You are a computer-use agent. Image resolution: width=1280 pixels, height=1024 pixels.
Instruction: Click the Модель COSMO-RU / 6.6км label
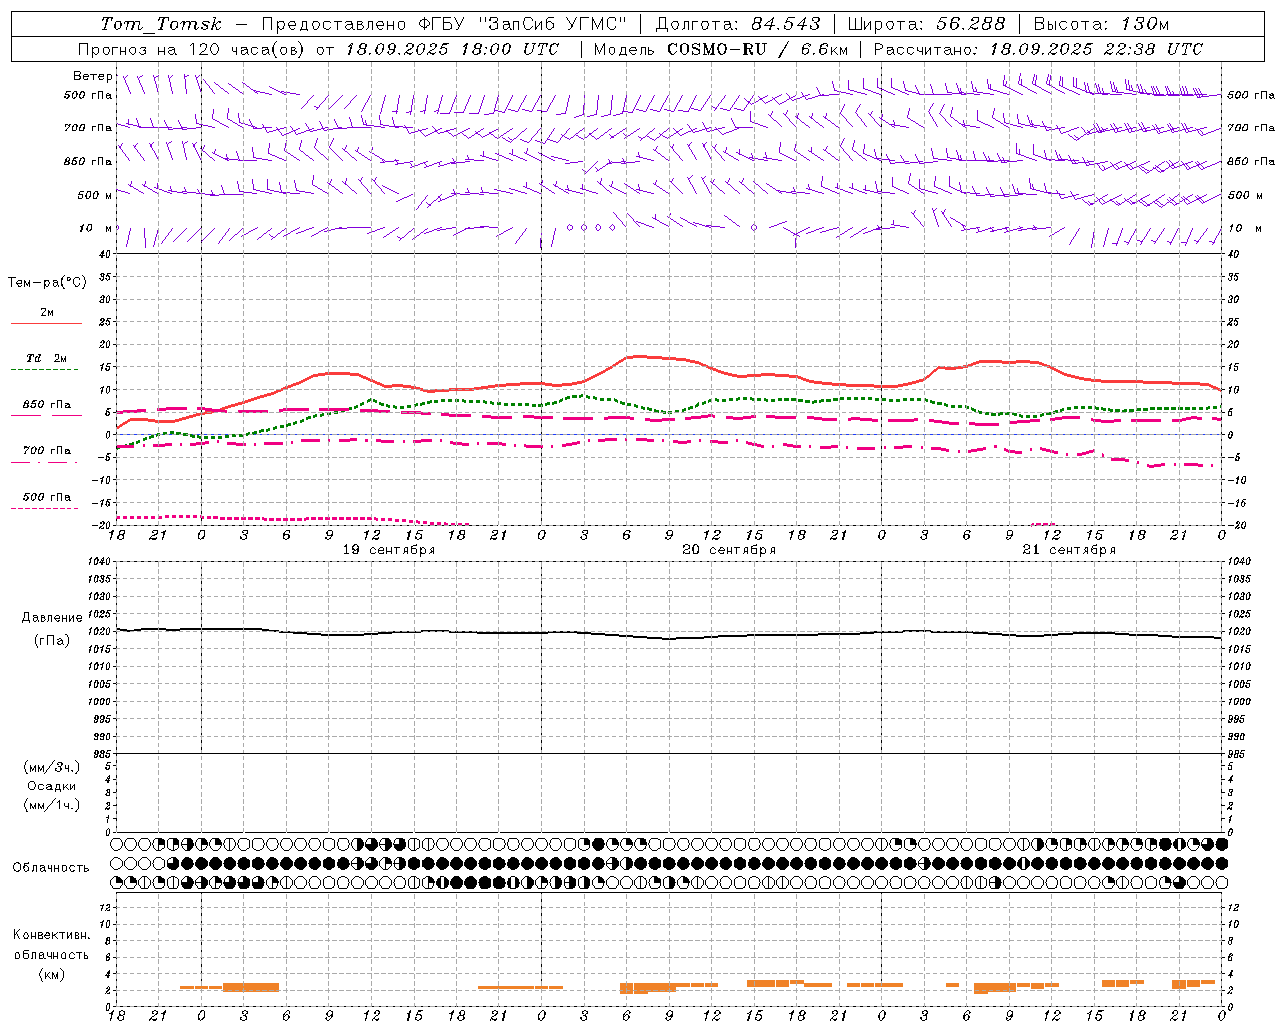click(x=720, y=49)
